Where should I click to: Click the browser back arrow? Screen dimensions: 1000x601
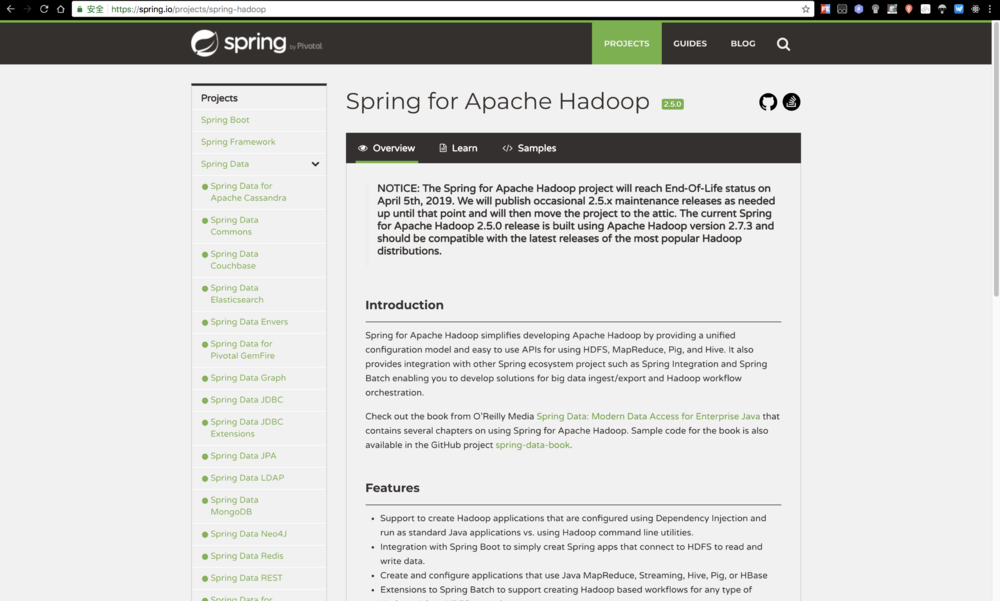[x=10, y=9]
